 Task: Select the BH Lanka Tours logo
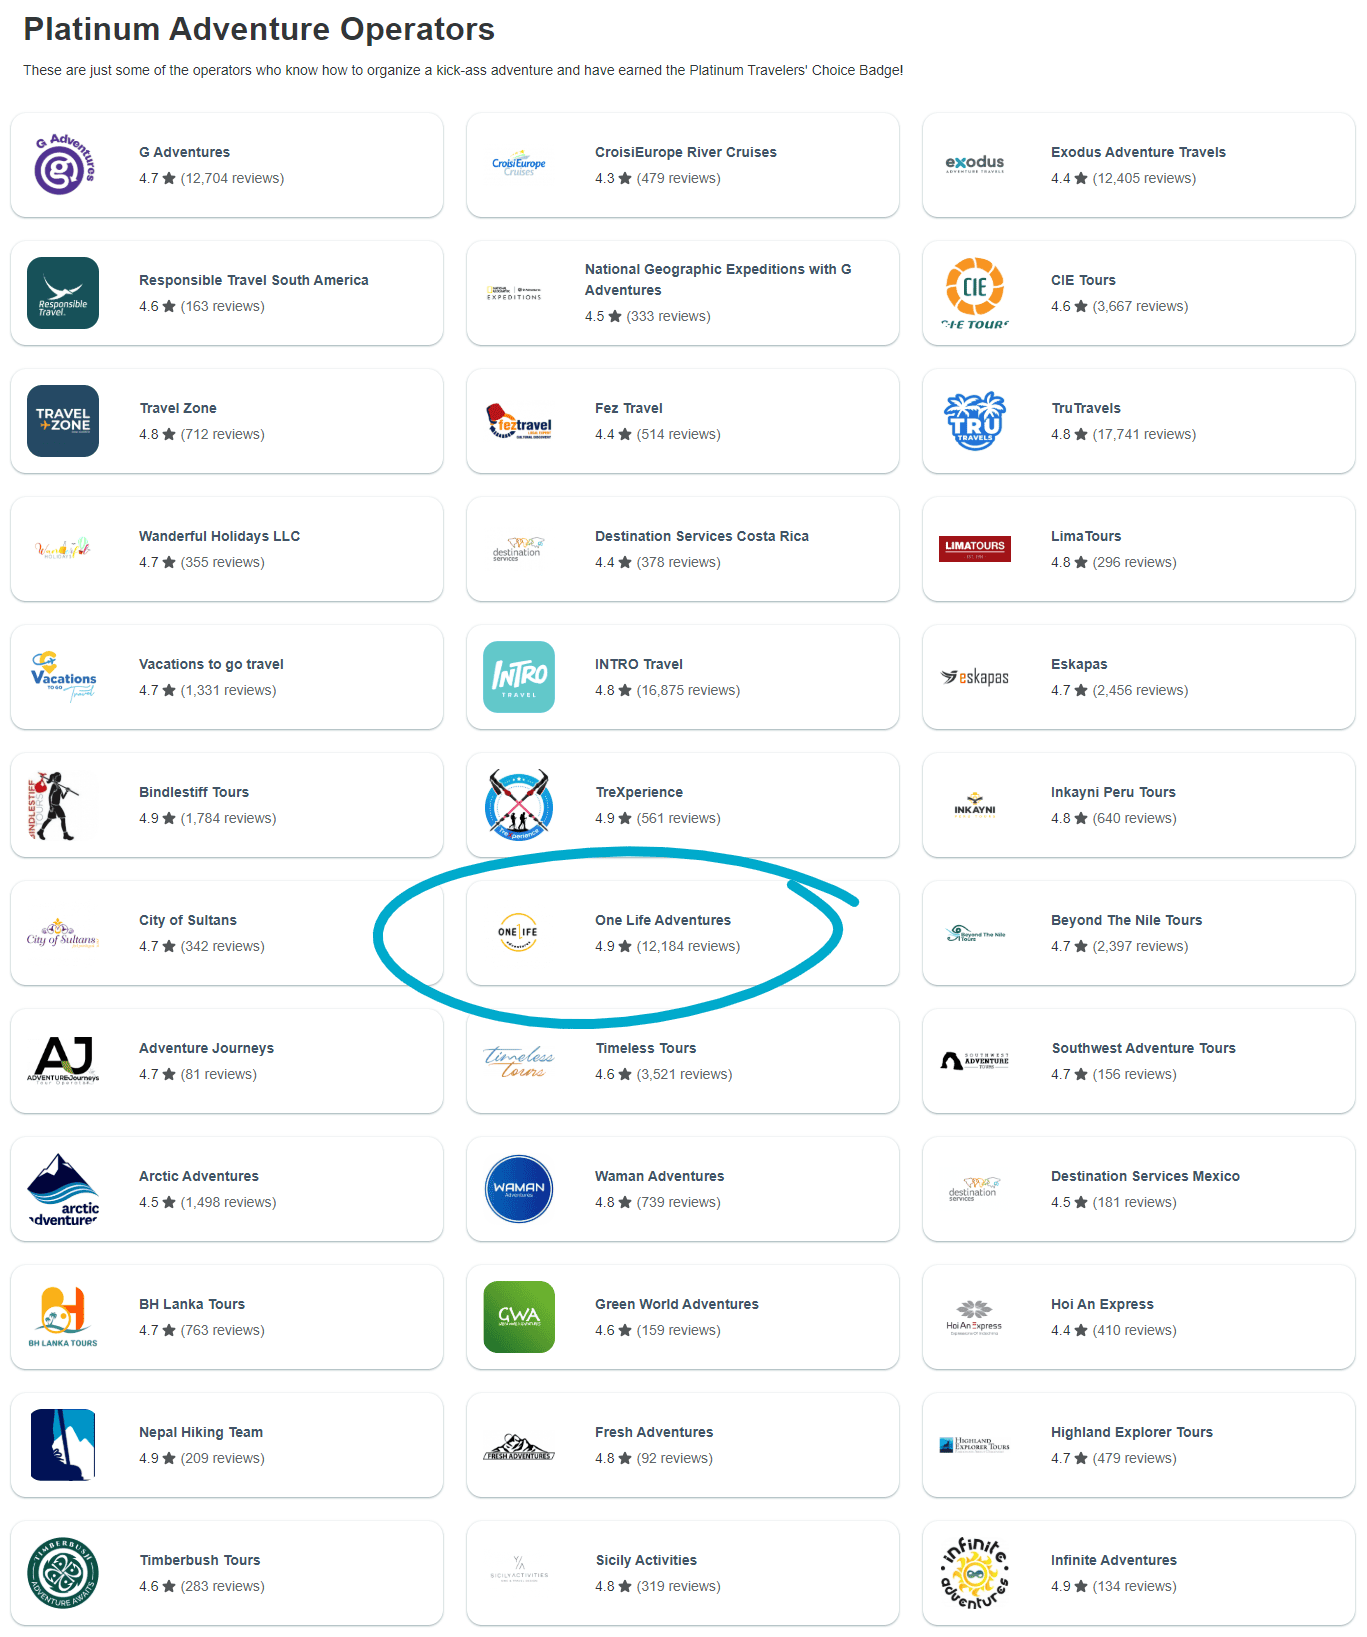pyautogui.click(x=63, y=1317)
